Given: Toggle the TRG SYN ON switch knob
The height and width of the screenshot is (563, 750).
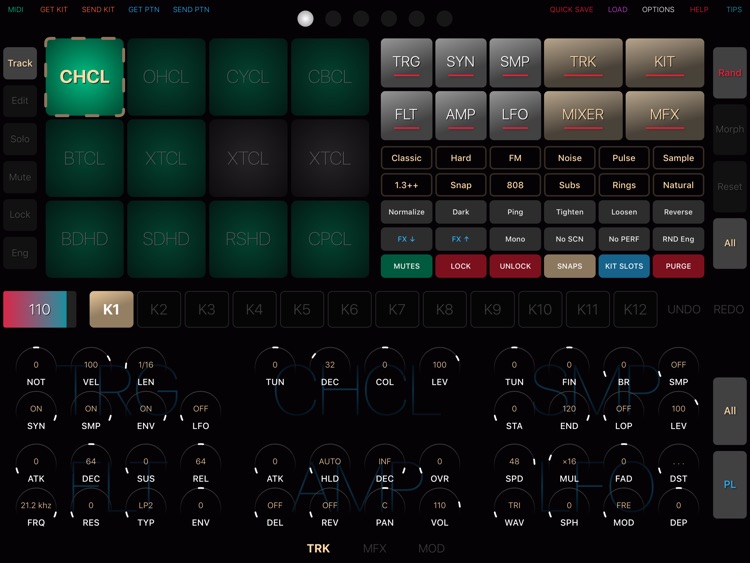Looking at the screenshot, I should tap(36, 413).
